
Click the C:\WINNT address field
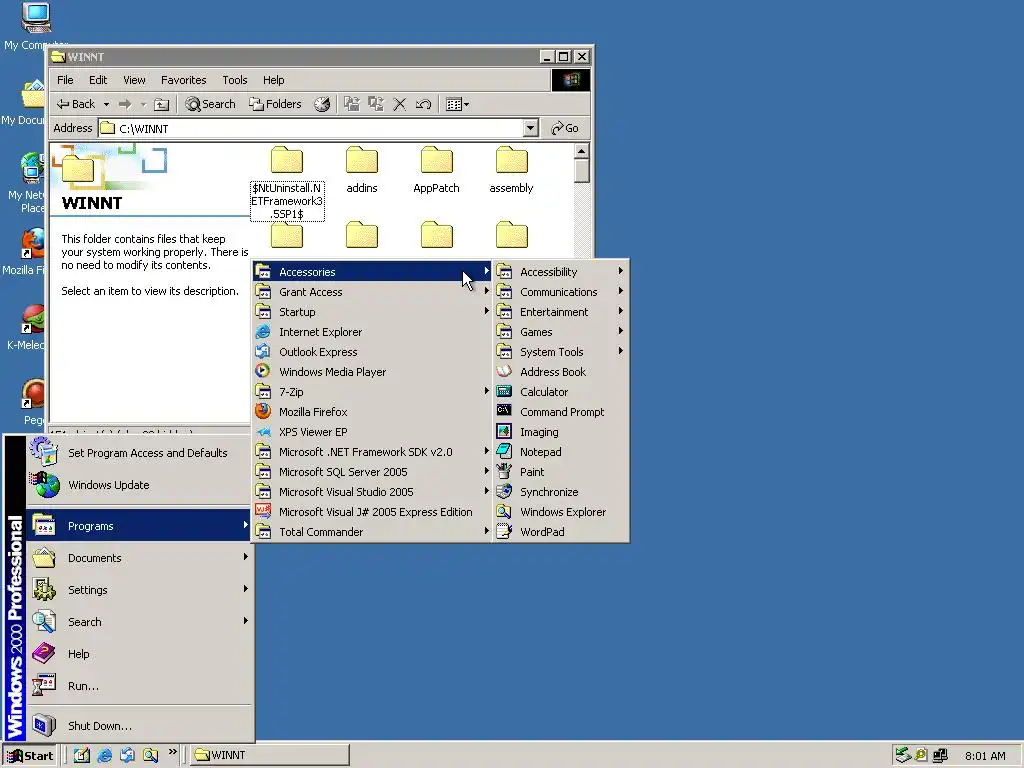coord(311,129)
